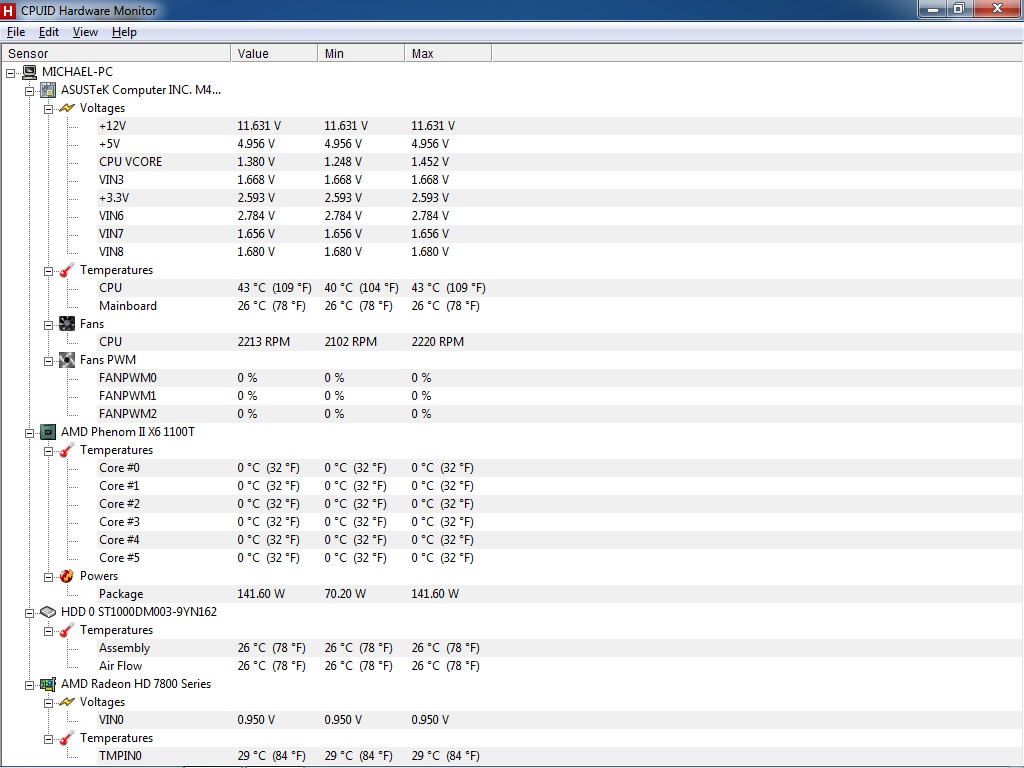Click the 141.60 W package Value cell
Screen dimensions: 1024x768
pos(261,594)
